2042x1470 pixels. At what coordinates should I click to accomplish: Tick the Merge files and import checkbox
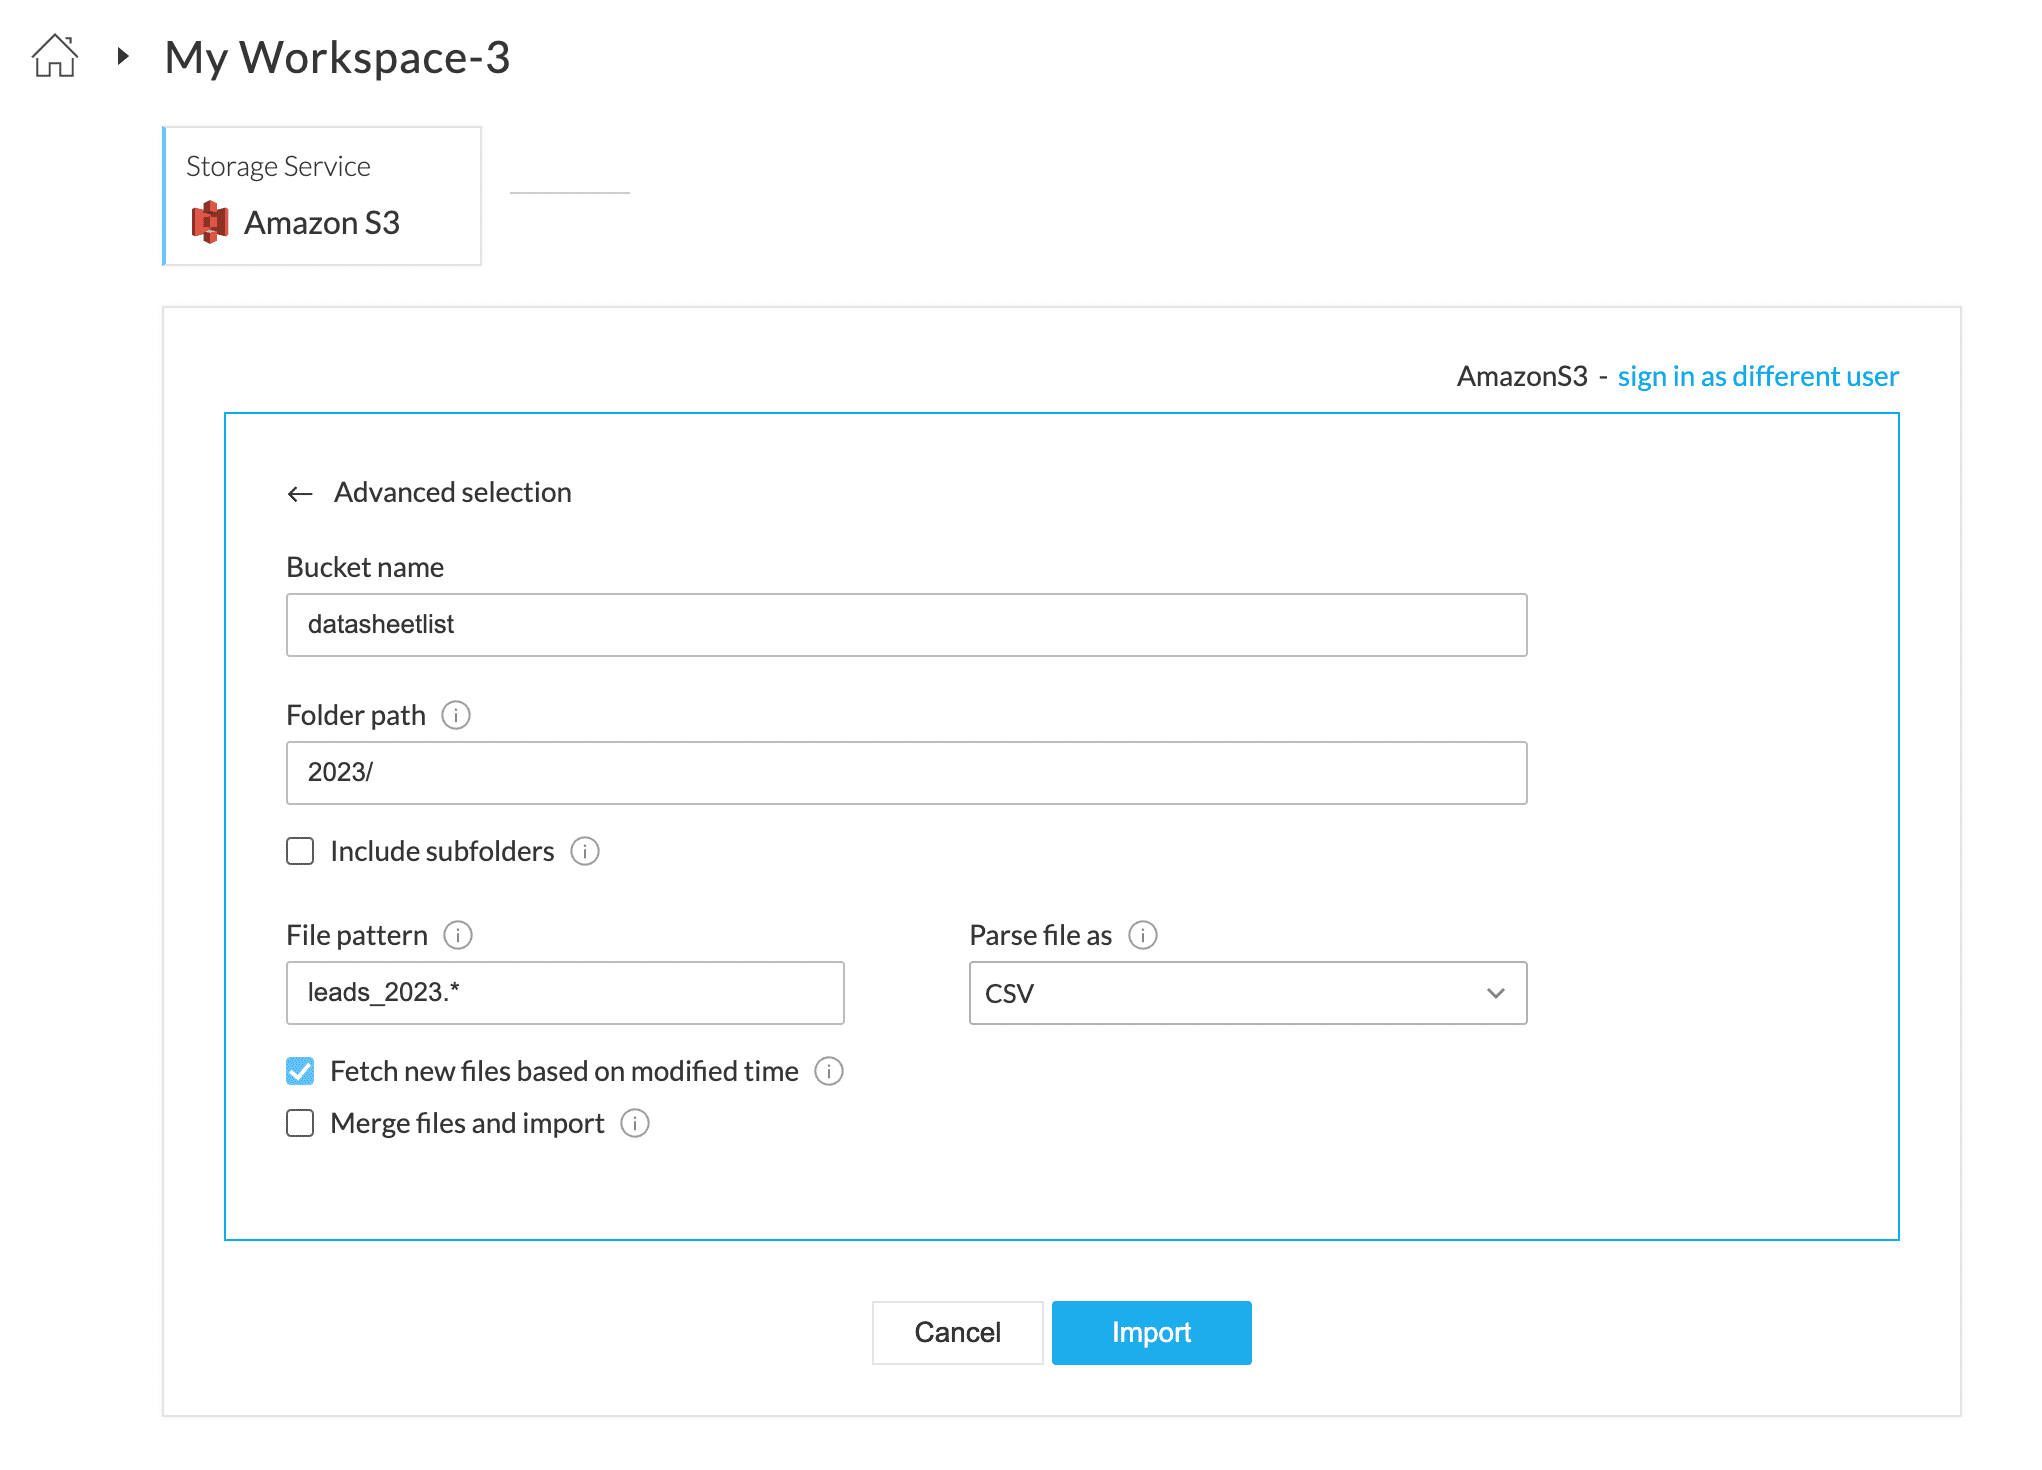click(x=300, y=1124)
